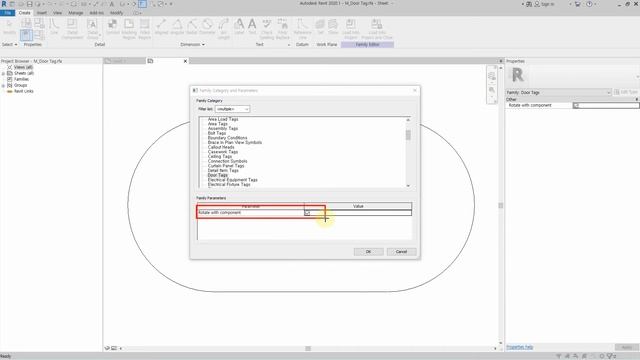Click the category list scroll down arrow
Viewport: 640px width, 360px height.
(x=408, y=186)
